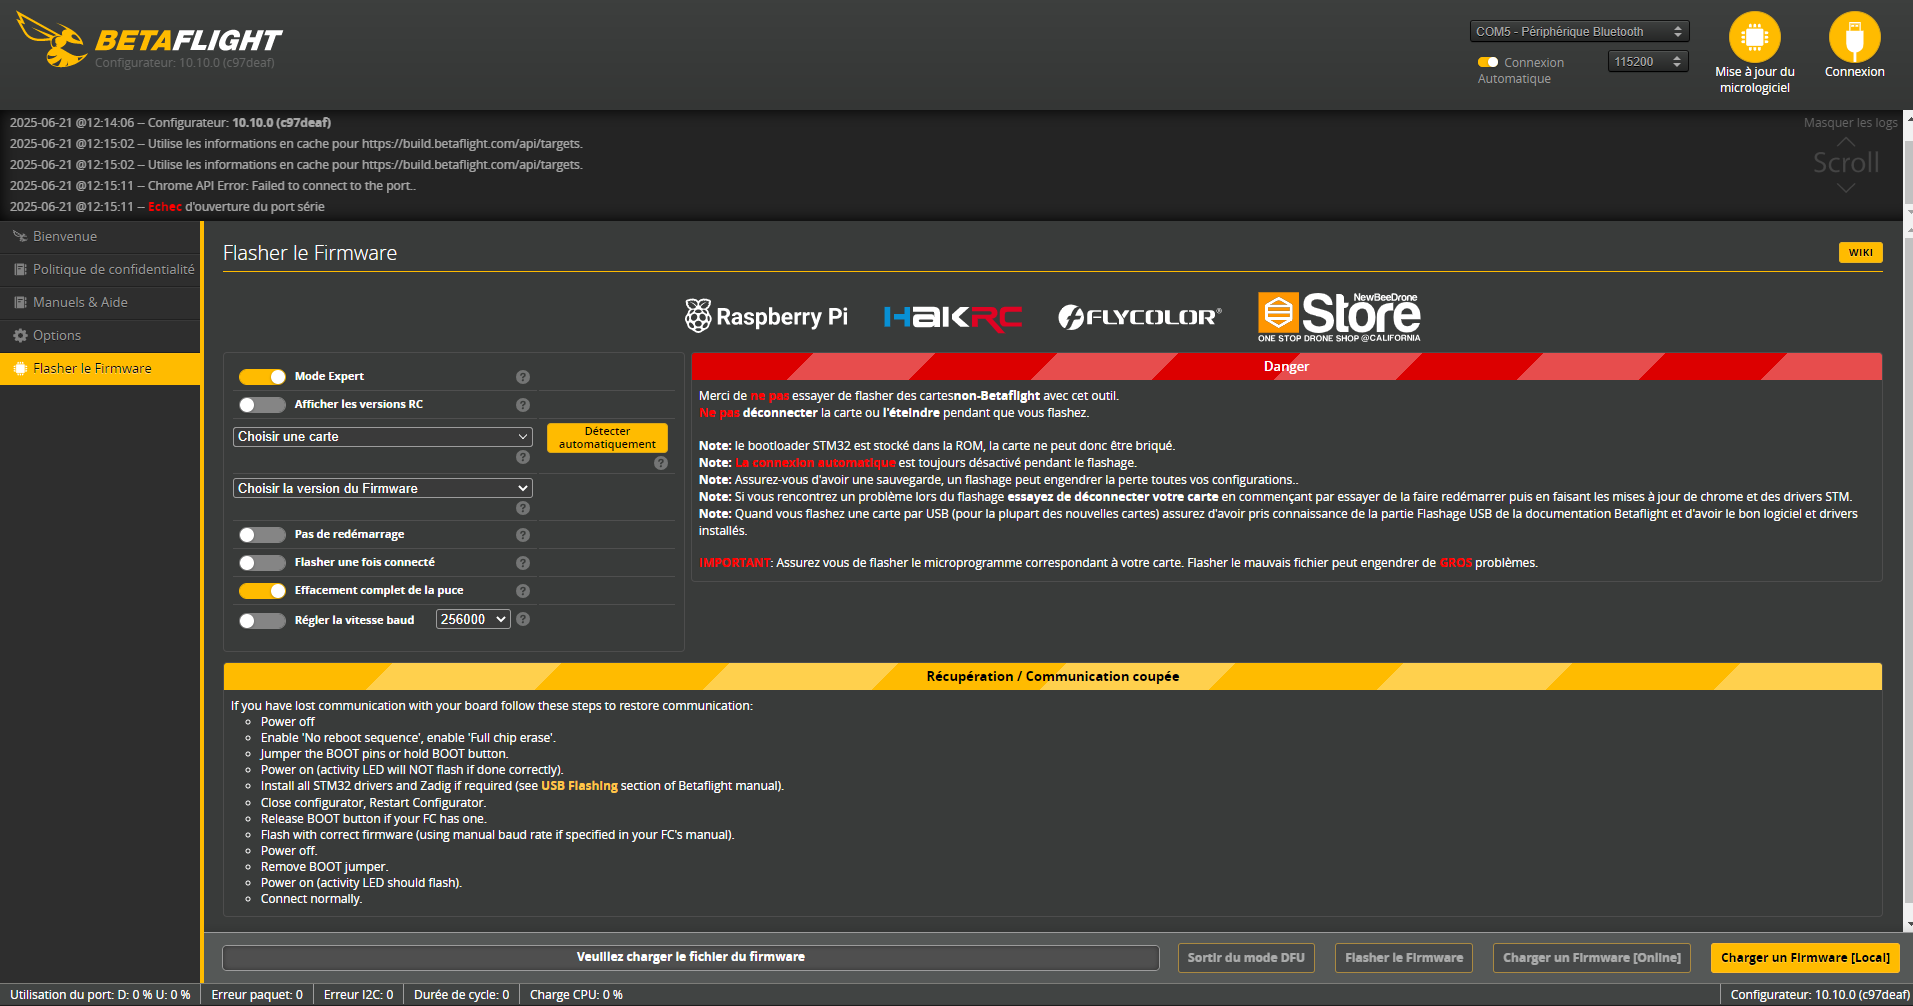This screenshot has height=1006, width=1913.
Task: Hide logs with Masquer les logs
Action: [x=1850, y=123]
